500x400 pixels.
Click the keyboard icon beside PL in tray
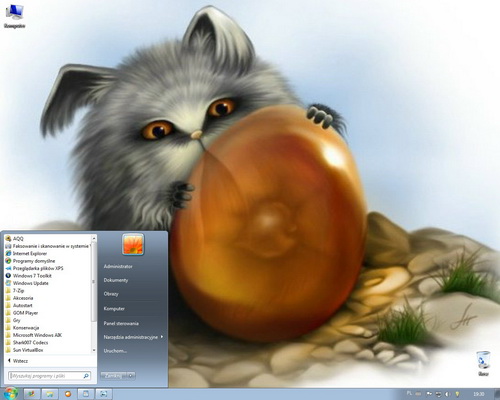tap(418, 394)
